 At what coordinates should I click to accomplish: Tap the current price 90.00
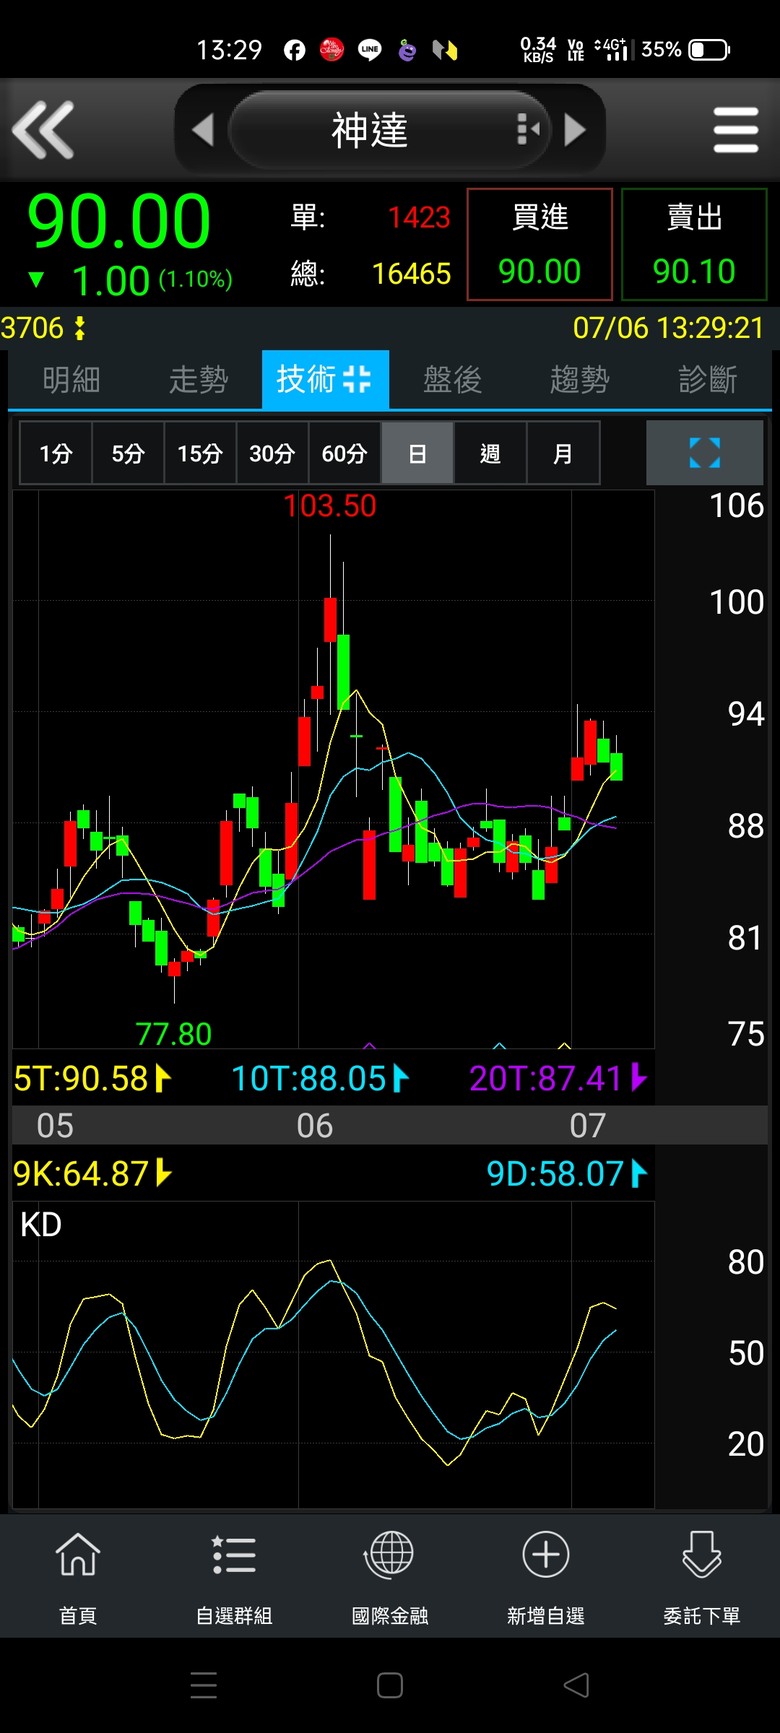coord(119,222)
